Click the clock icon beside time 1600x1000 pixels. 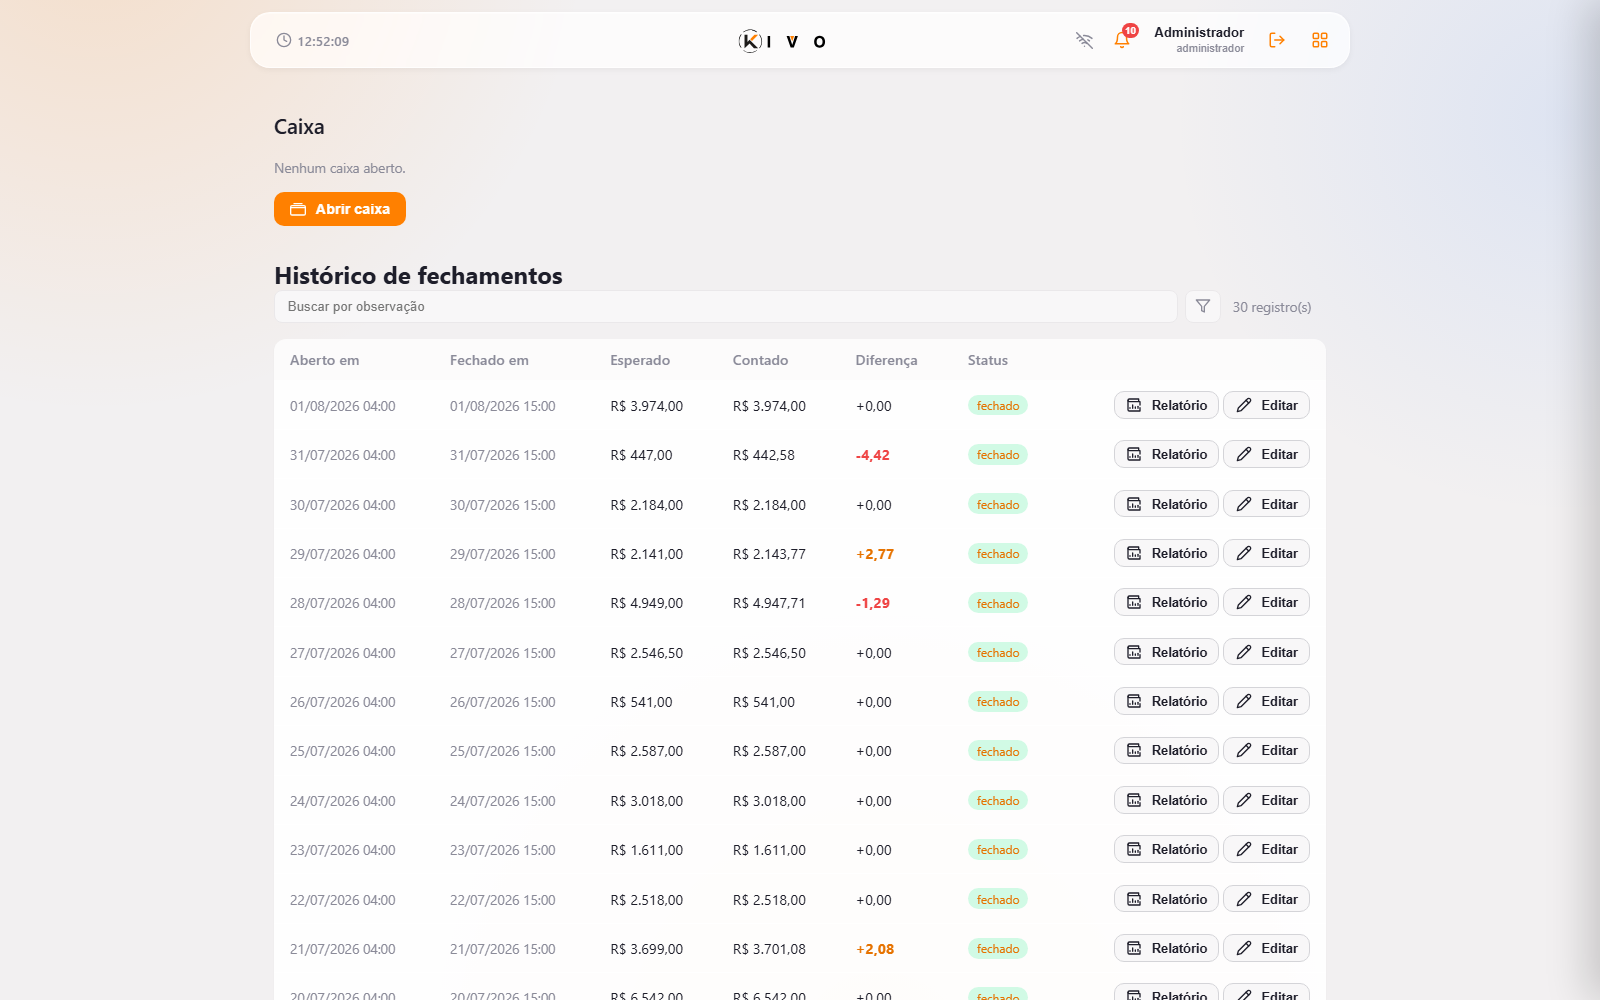[284, 40]
